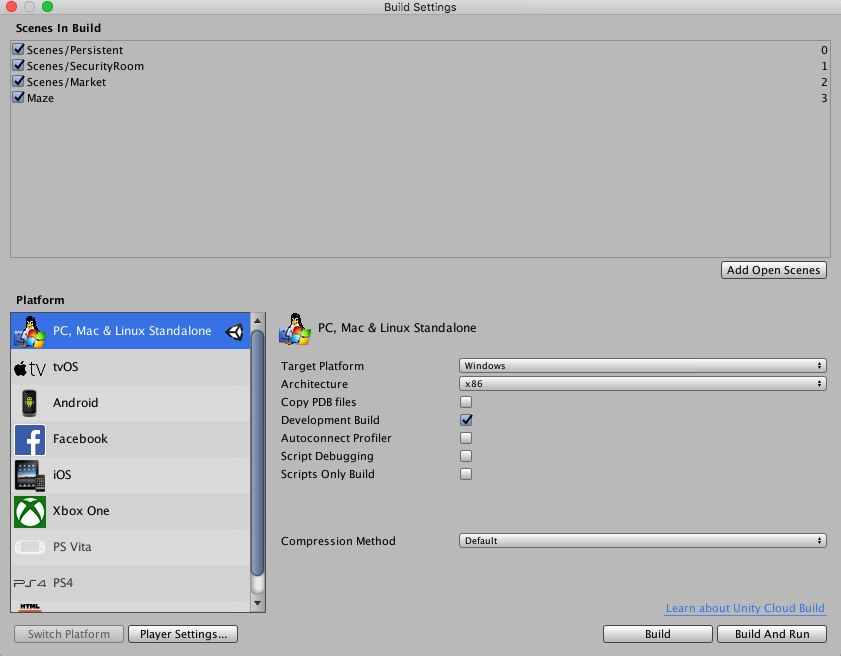841x656 pixels.
Task: Click platform list scroll down arrow
Action: tap(257, 603)
